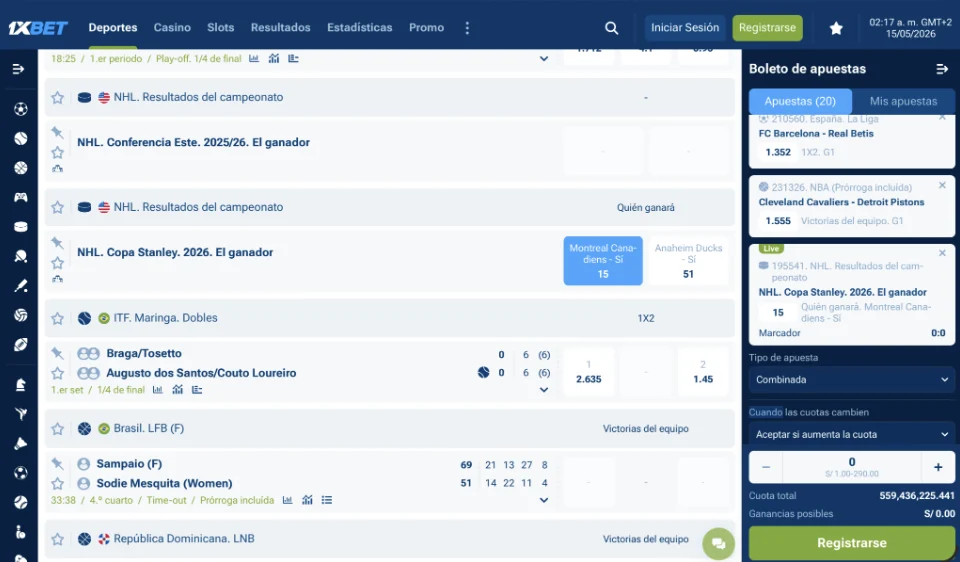Viewport: 960px width, 562px height.
Task: Open Resultados menu item
Action: 280,28
